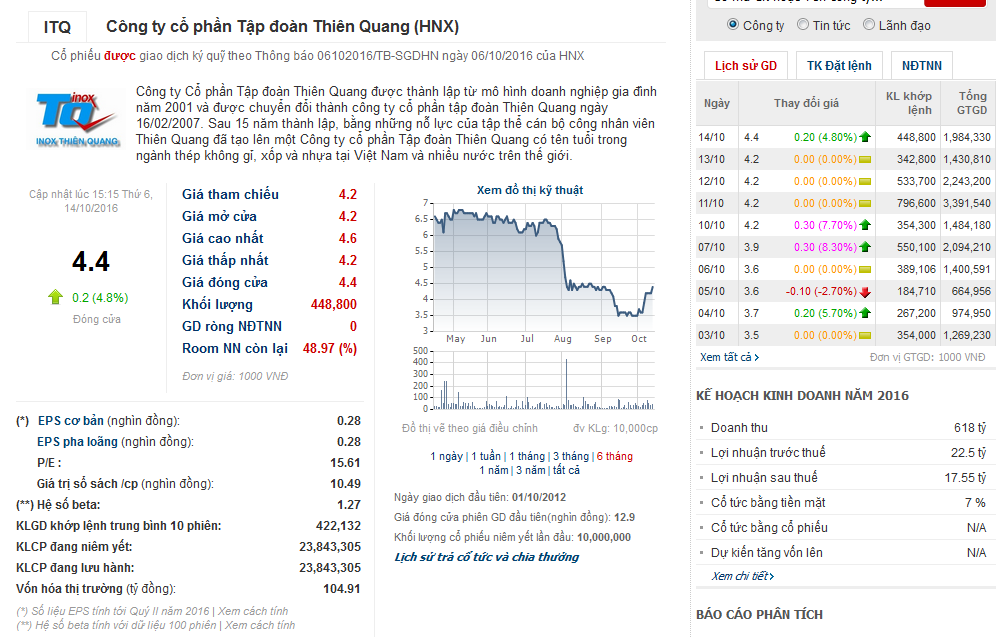Open Lịch sử trả cổ tức và chia thưởng

(x=486, y=557)
